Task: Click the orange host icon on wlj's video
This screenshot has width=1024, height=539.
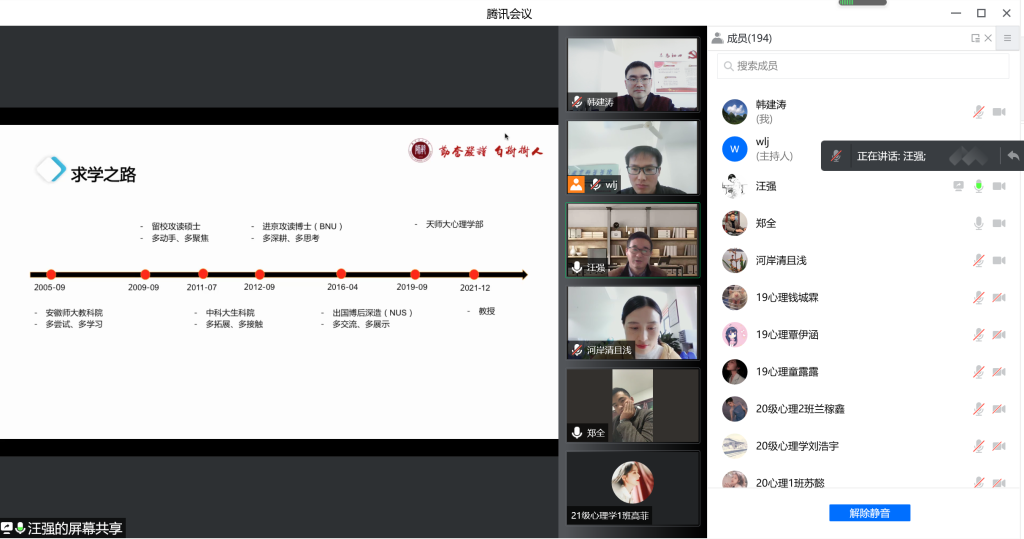Action: click(576, 184)
